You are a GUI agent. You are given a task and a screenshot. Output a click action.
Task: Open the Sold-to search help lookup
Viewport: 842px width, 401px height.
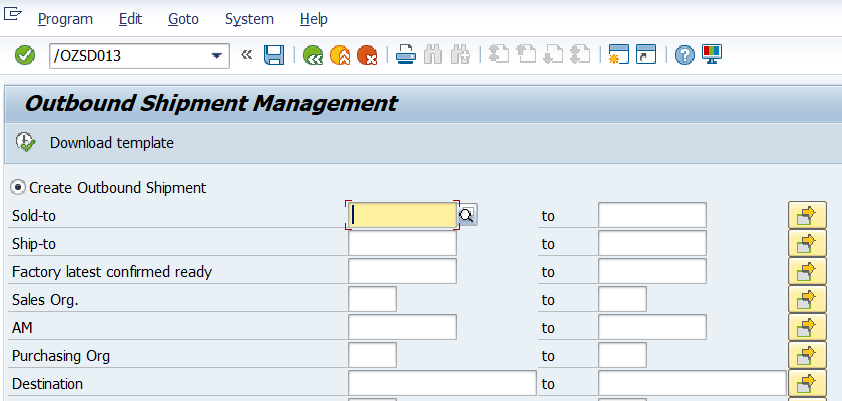pyautogui.click(x=467, y=215)
